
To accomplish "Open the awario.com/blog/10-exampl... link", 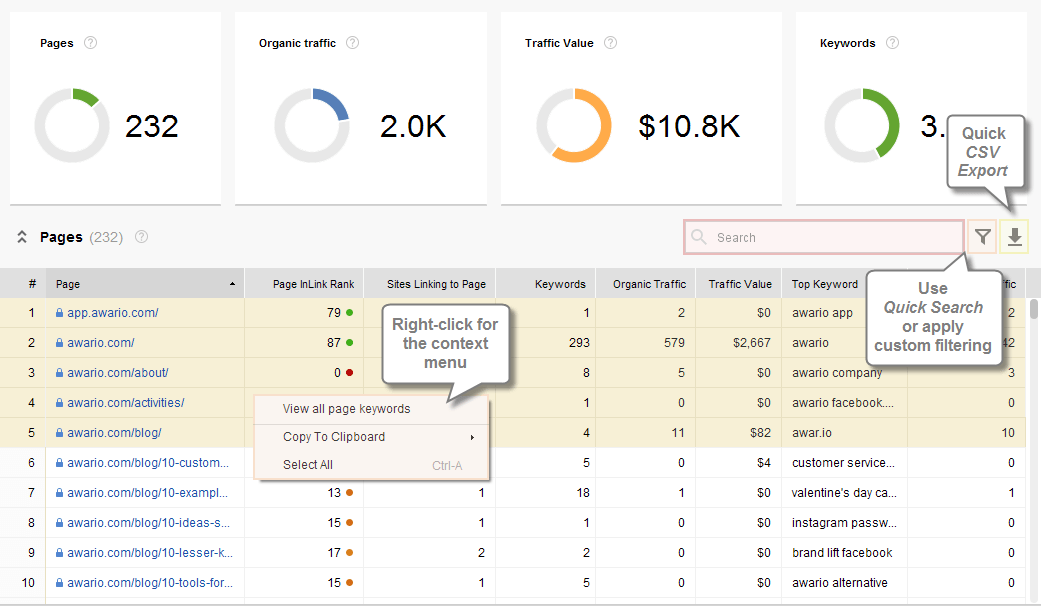I will (147, 492).
